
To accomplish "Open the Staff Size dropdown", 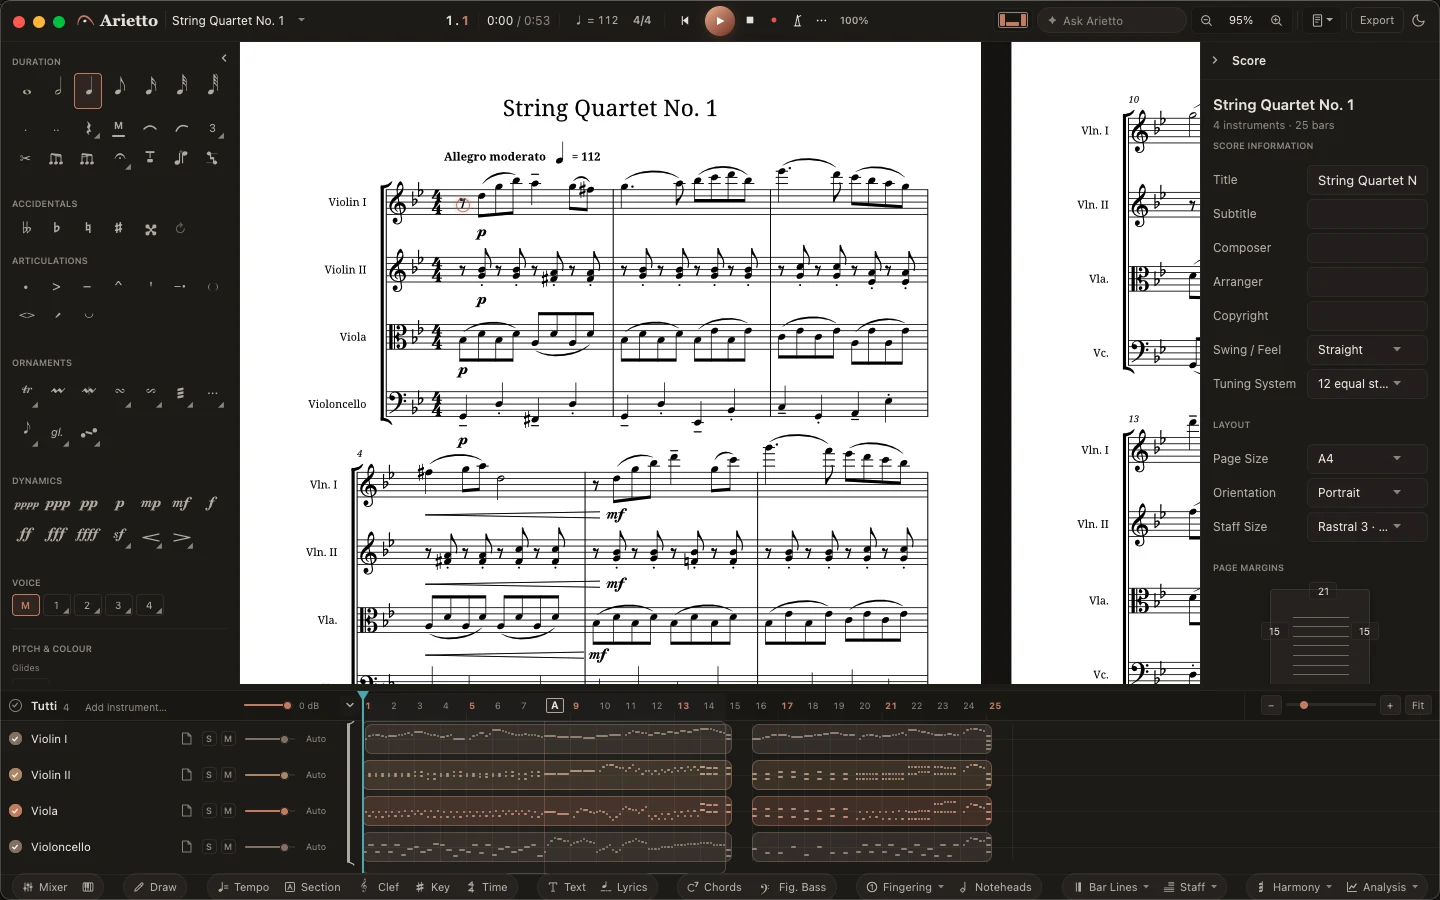I will coord(1366,527).
